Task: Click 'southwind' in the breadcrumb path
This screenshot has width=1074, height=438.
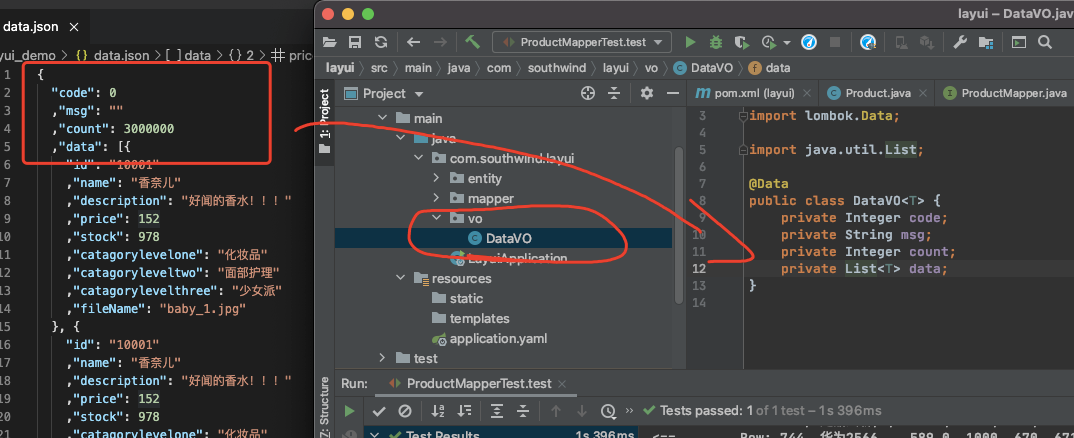Action: click(557, 68)
